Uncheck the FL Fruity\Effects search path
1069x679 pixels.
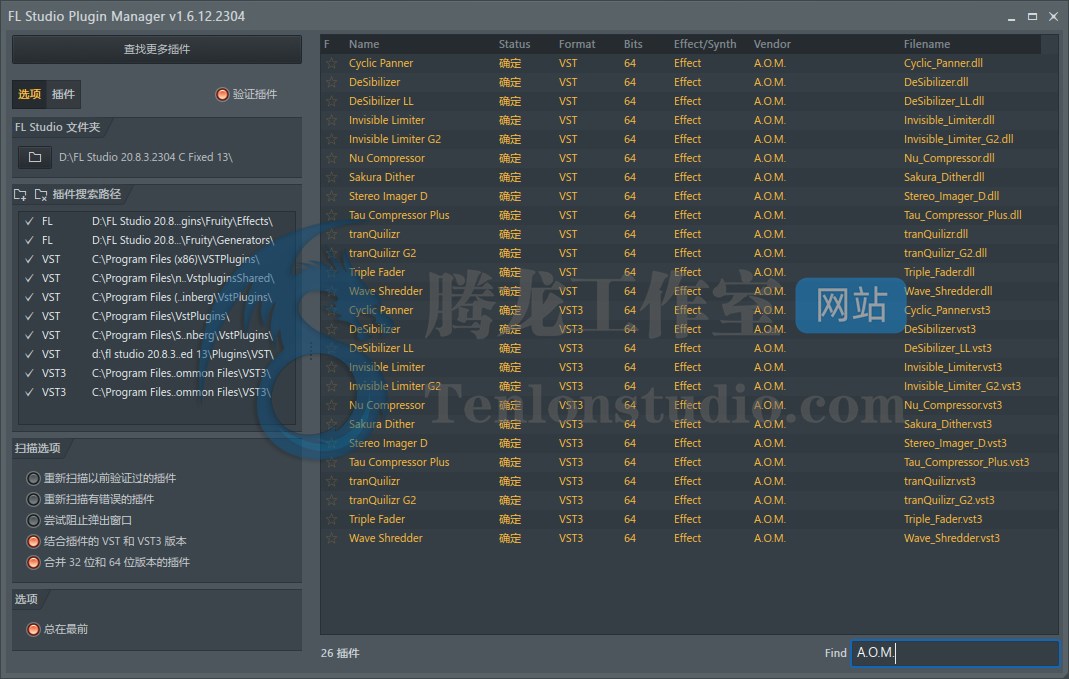(29, 222)
